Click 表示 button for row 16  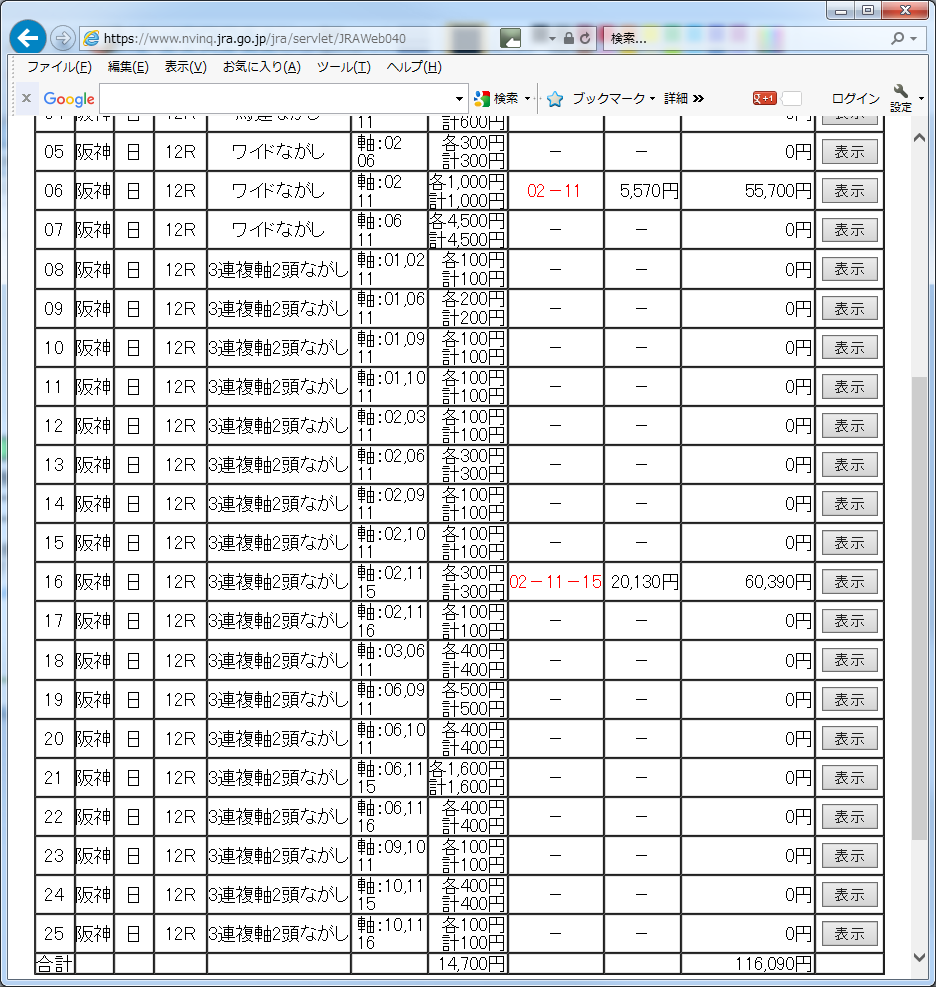849,582
